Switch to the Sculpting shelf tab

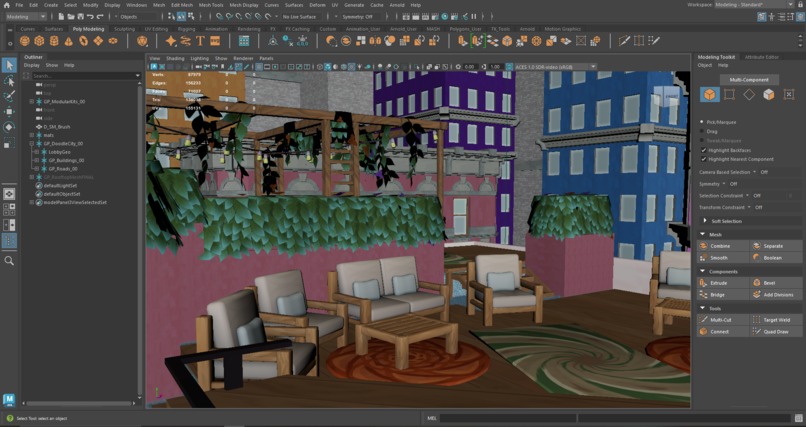[124, 29]
